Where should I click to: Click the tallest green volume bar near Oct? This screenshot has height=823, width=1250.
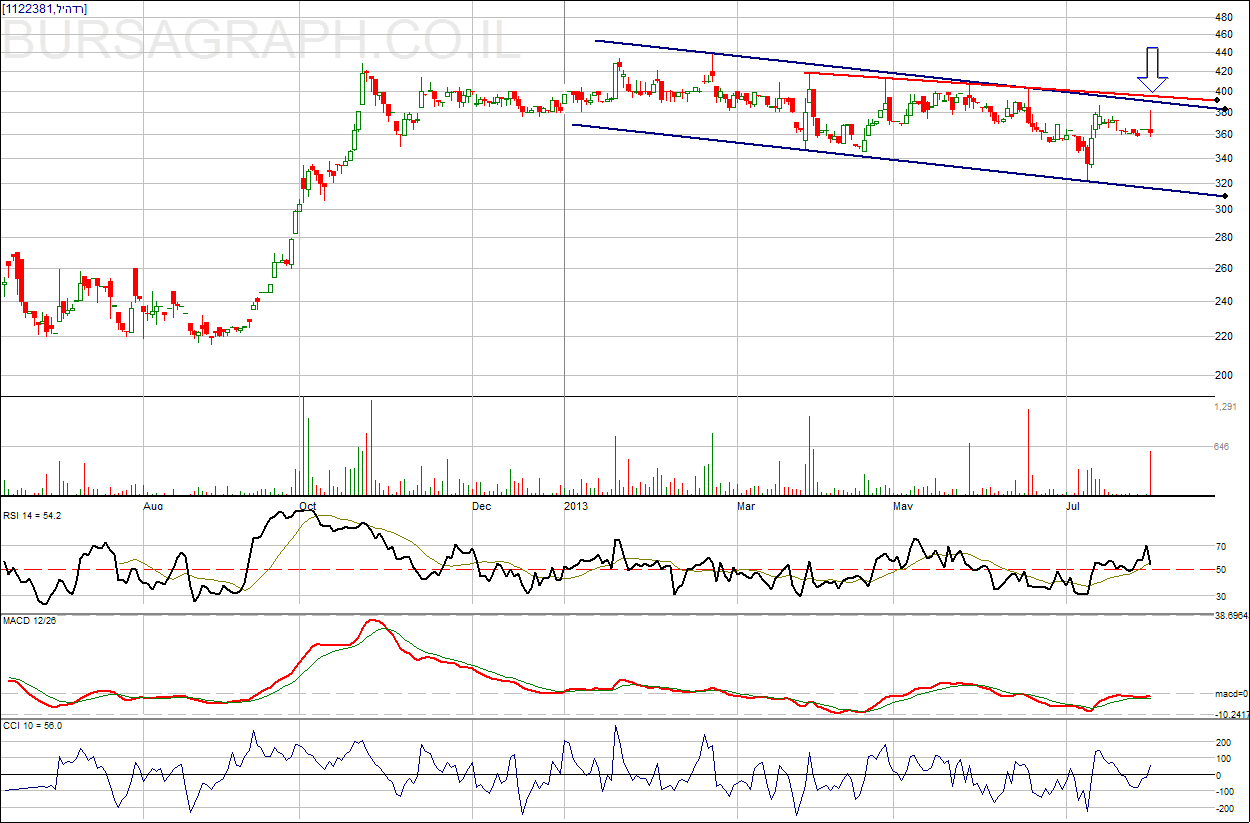tap(303, 447)
